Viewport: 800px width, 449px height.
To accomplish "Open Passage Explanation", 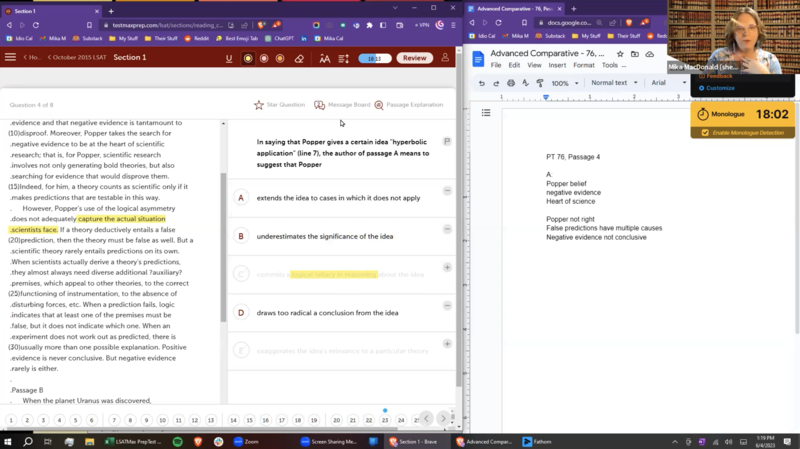I will 409,105.
